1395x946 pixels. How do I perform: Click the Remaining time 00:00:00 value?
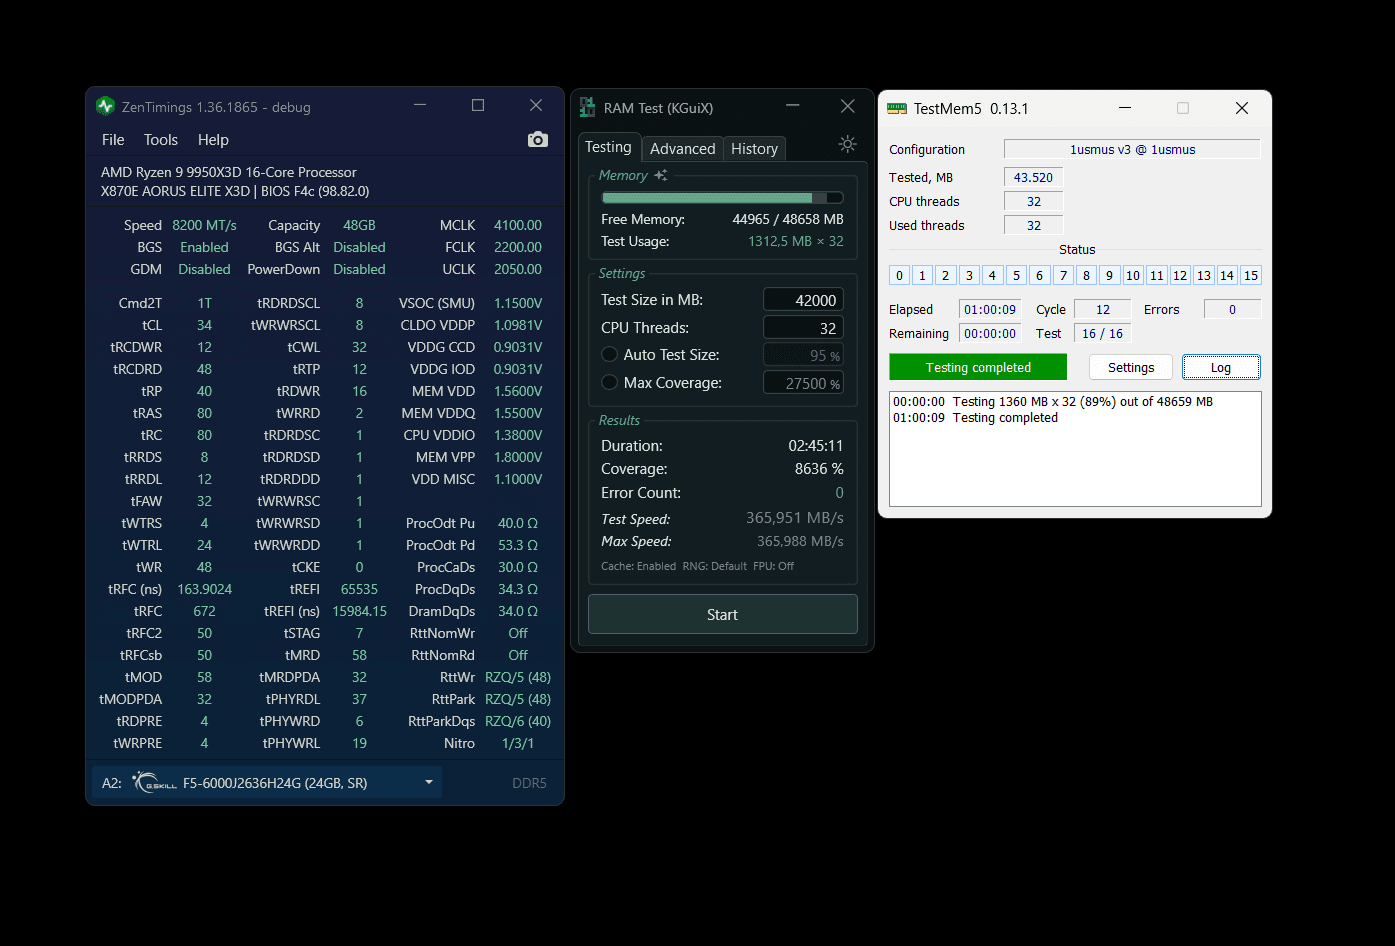pyautogui.click(x=990, y=333)
